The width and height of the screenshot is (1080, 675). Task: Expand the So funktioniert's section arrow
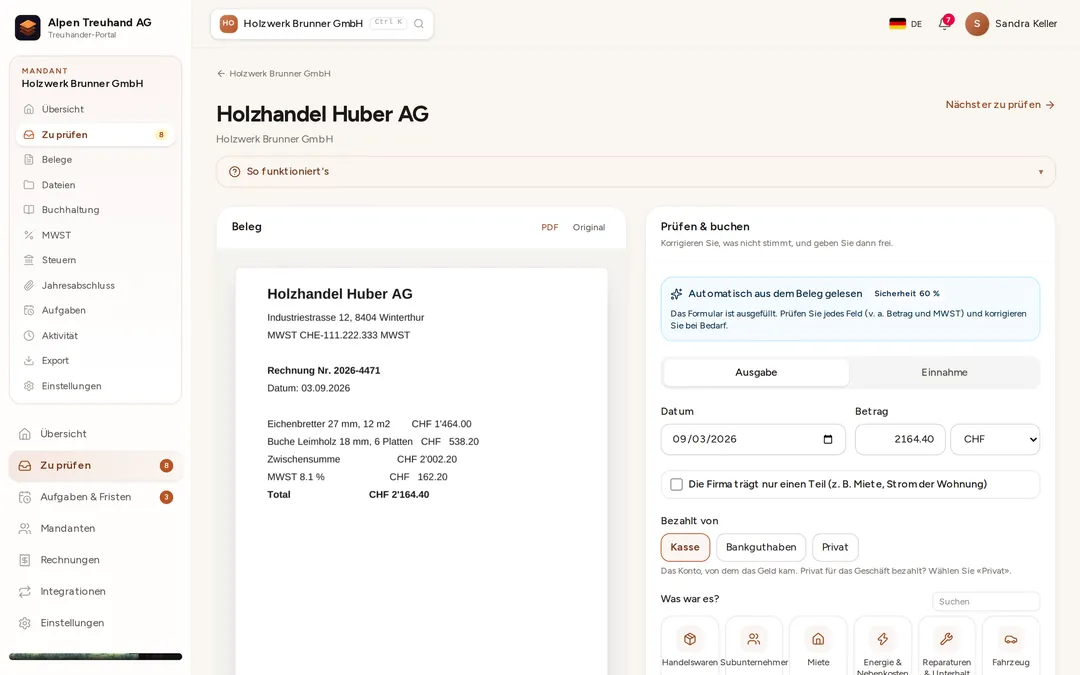1041,172
